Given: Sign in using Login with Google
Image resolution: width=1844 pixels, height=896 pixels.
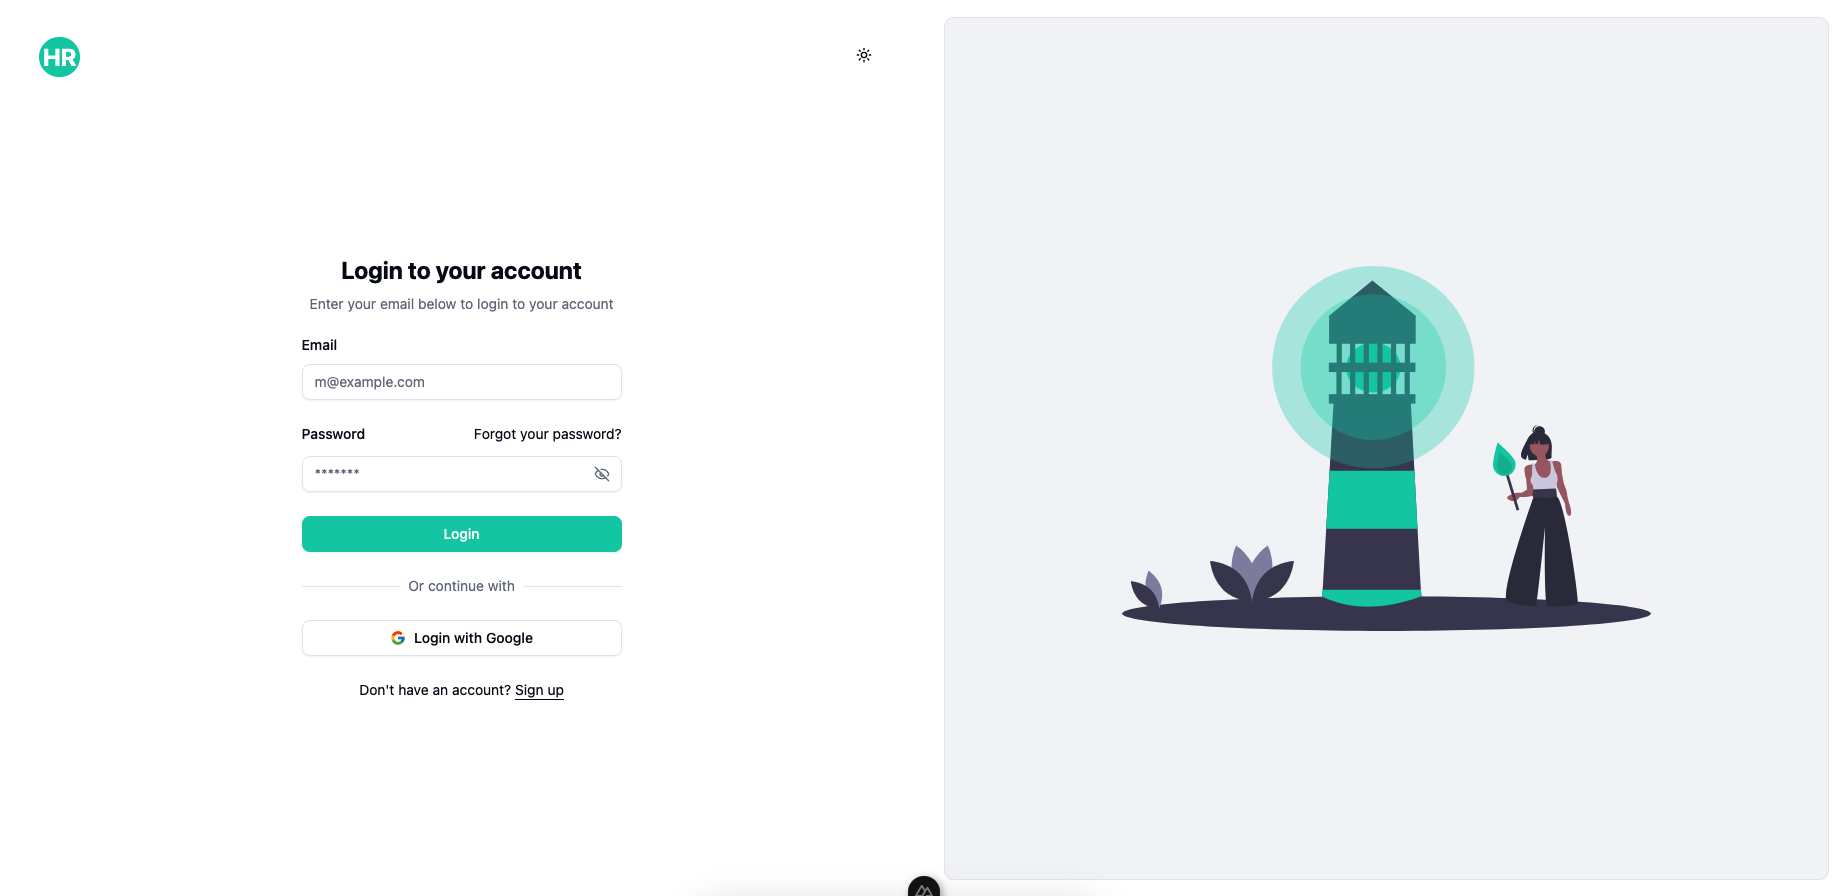Looking at the screenshot, I should [x=461, y=638].
